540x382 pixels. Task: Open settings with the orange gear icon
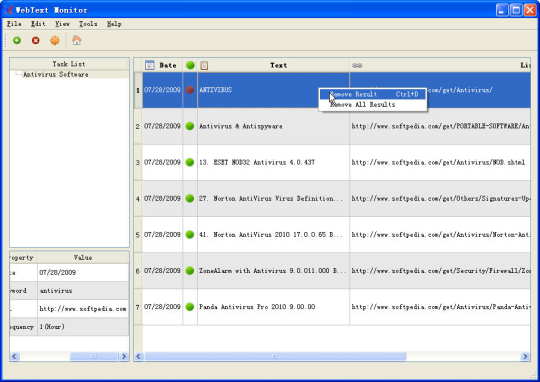[x=55, y=40]
